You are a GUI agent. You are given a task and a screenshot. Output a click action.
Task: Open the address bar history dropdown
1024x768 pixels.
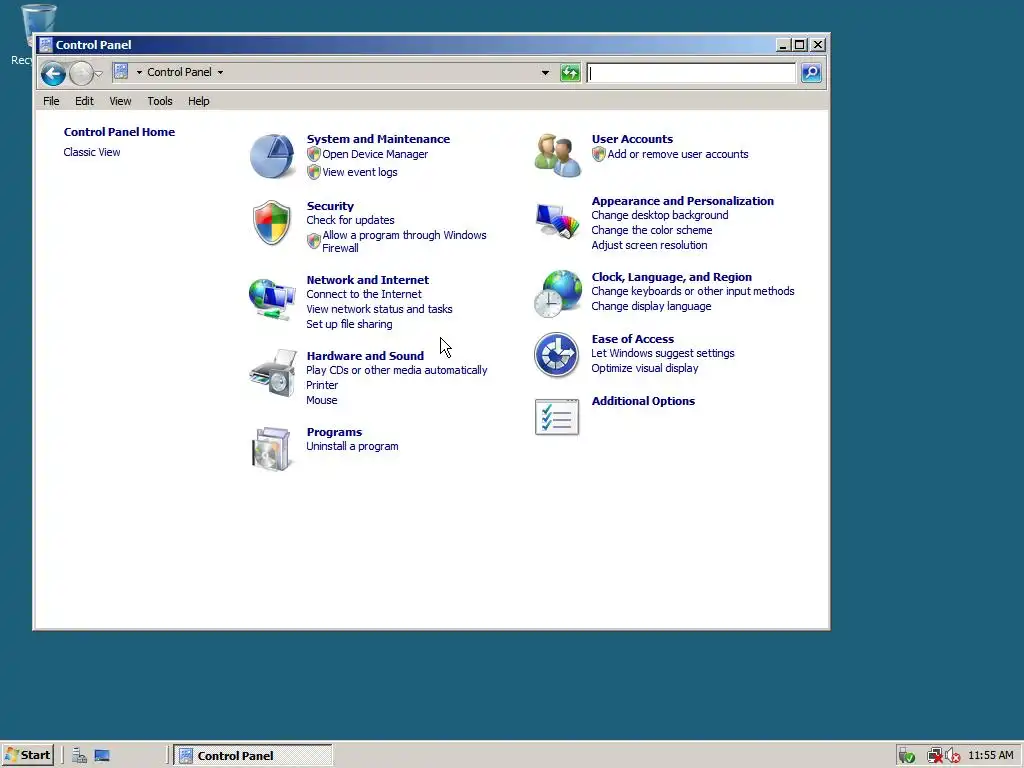(545, 72)
